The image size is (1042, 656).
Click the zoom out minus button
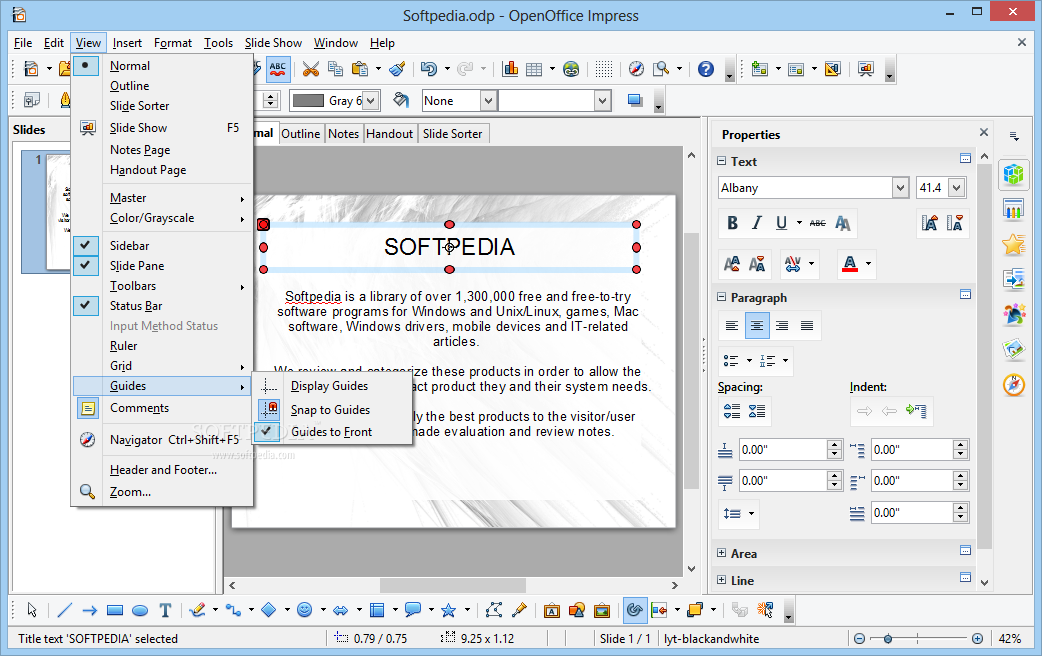tap(859, 639)
